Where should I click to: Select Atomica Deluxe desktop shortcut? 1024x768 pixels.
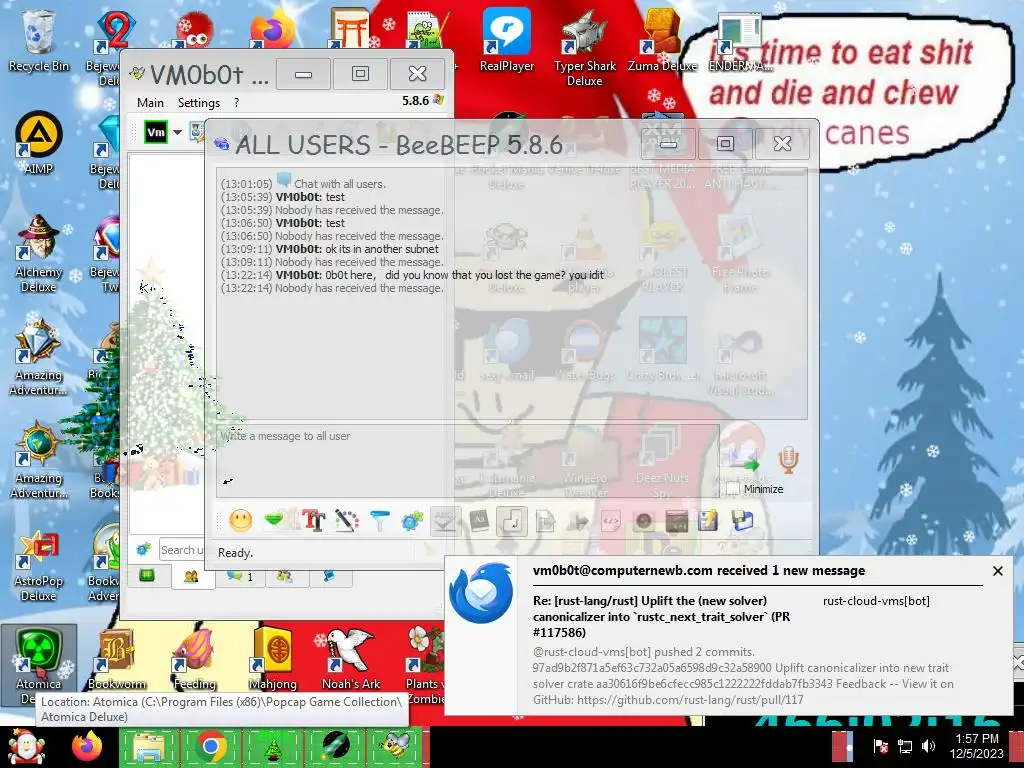tap(39, 665)
